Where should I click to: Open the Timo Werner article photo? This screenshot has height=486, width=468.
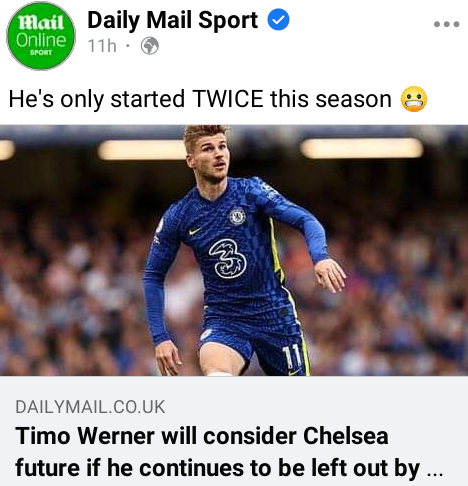click(234, 250)
